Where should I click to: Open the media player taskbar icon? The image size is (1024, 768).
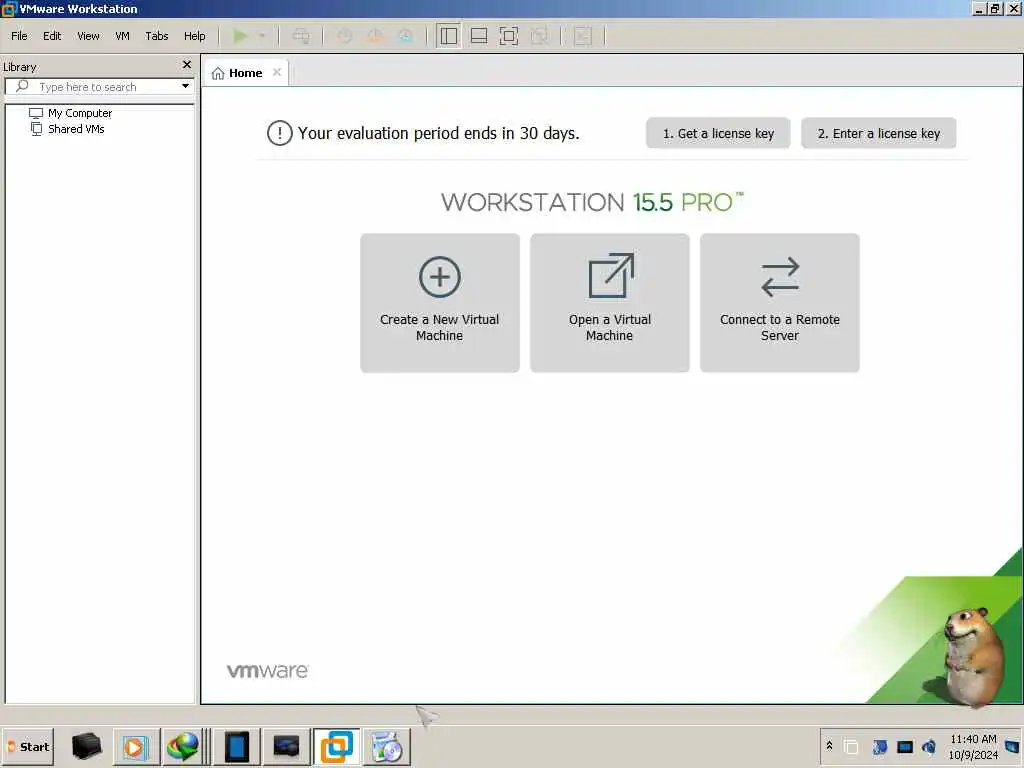[135, 747]
